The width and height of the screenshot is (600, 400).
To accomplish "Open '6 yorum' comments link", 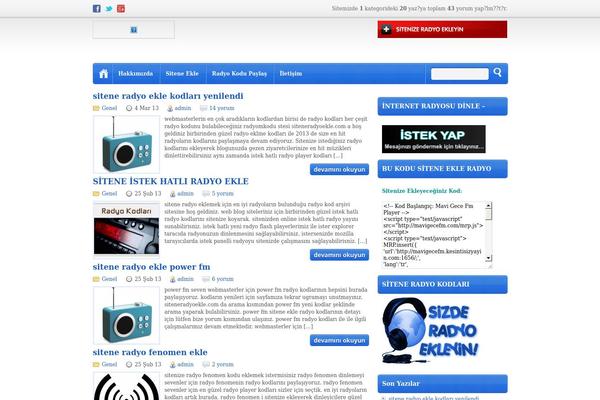I will click(x=223, y=279).
